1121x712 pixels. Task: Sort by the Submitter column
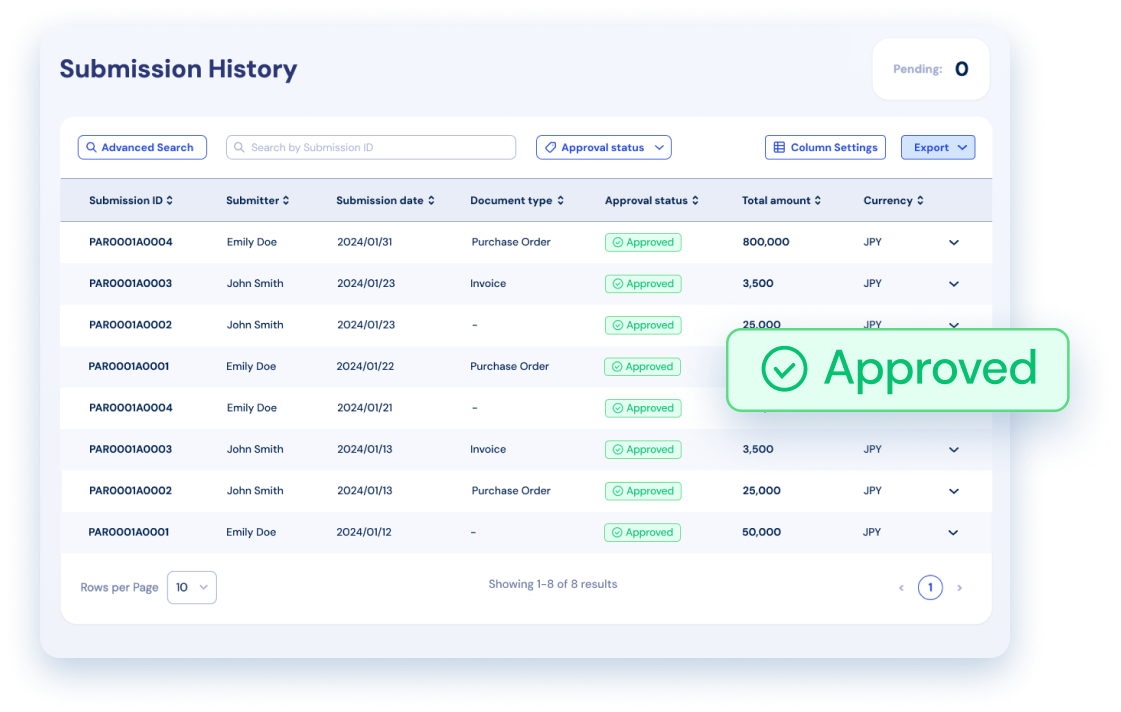pyautogui.click(x=257, y=200)
